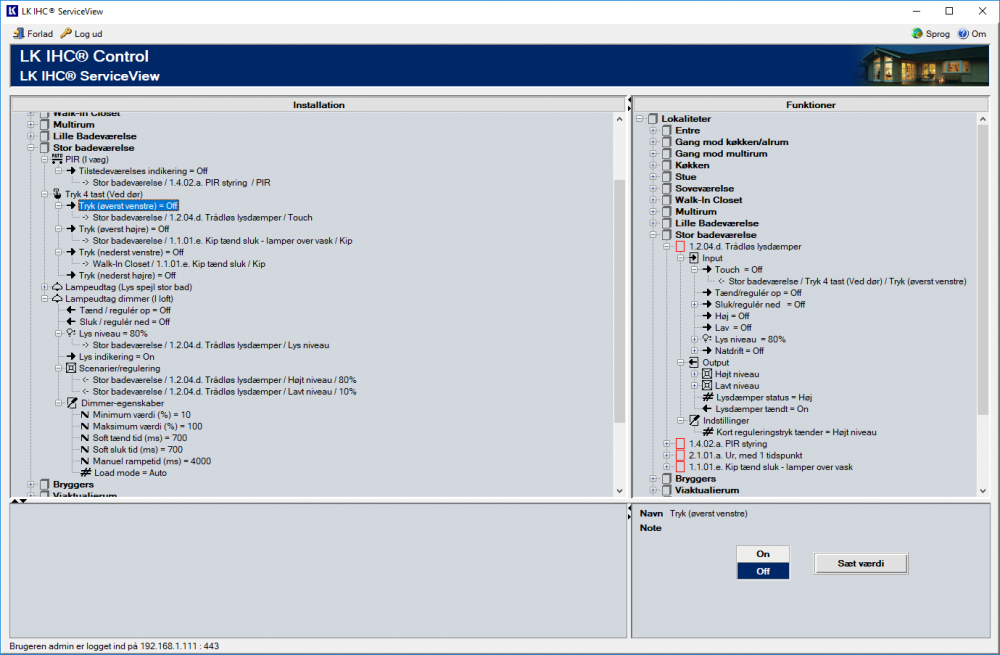
Task: Click the red icon beside 1.2.04.d. Trådløs lysdæmper
Action: (x=680, y=246)
